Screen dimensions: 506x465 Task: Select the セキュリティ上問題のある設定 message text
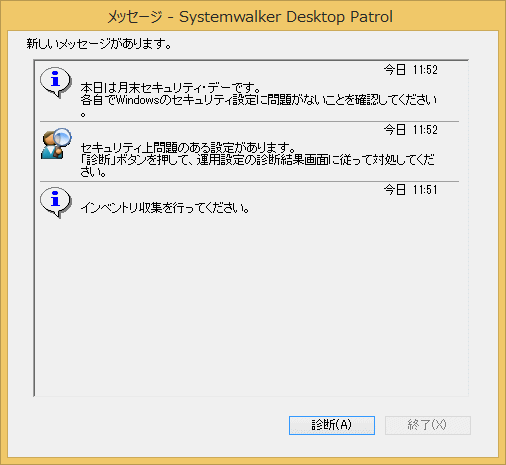coord(188,147)
